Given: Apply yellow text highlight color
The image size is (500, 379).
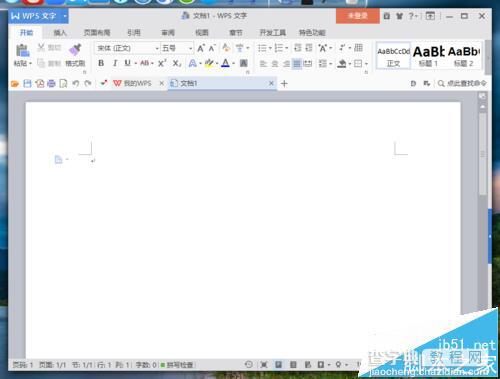Looking at the screenshot, I should [209, 63].
